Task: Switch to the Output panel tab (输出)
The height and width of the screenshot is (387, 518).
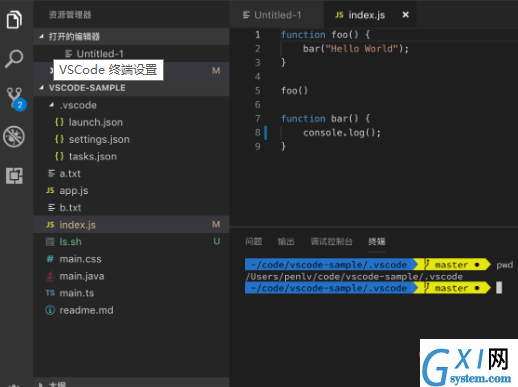Action: point(286,241)
